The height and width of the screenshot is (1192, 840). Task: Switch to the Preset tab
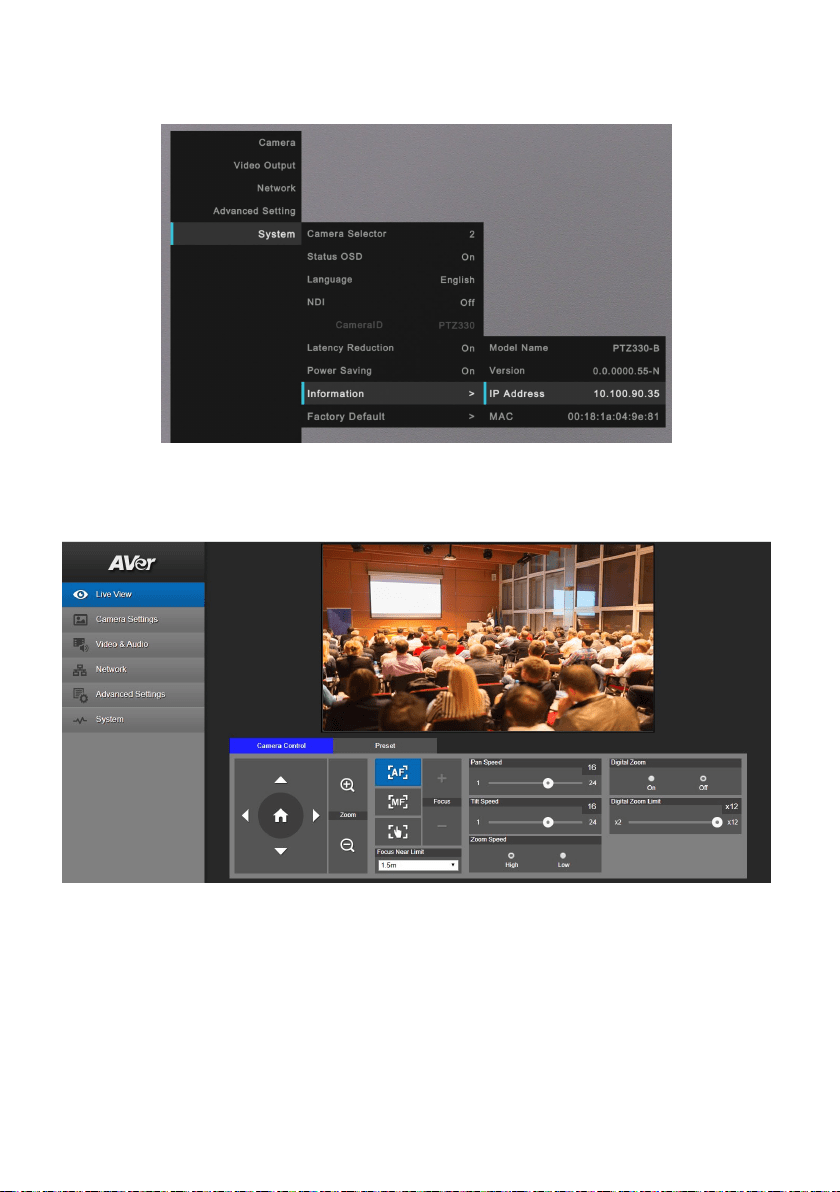(385, 746)
